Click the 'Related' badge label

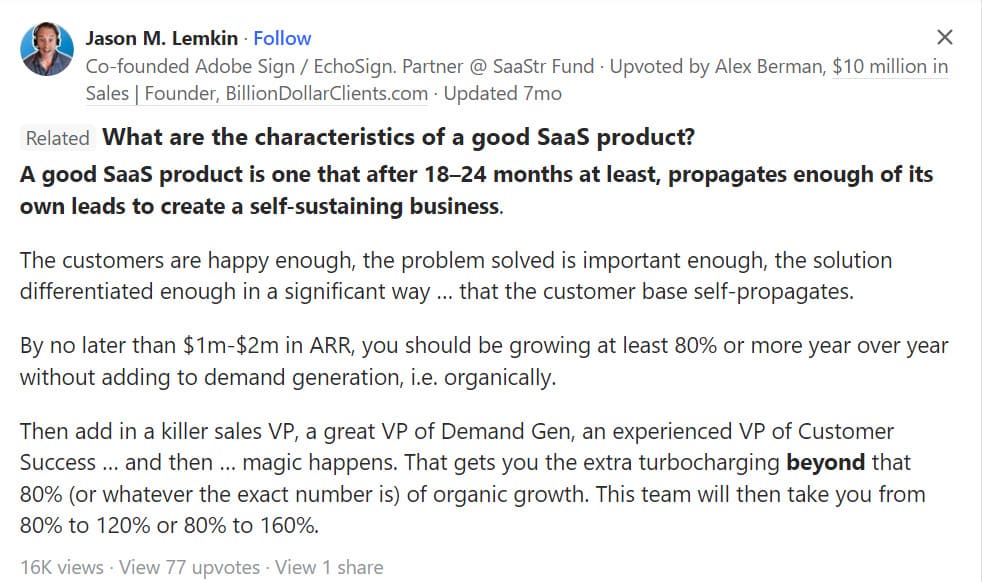[58, 138]
